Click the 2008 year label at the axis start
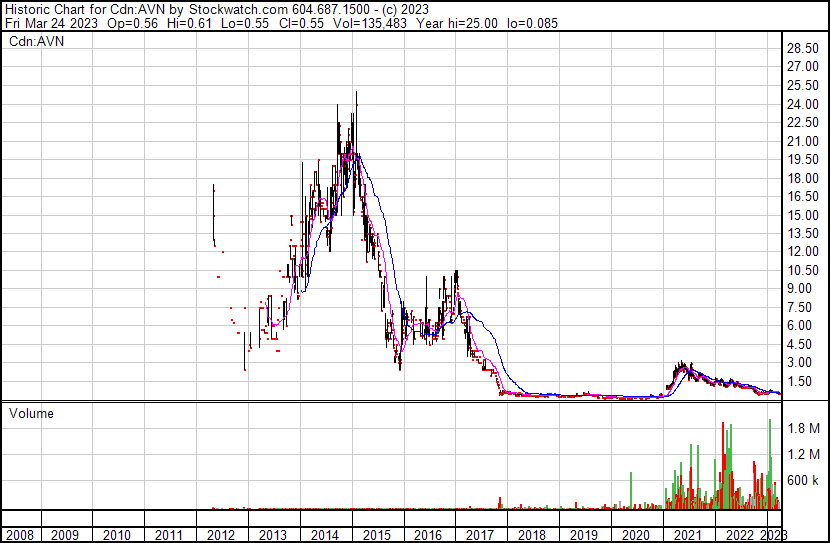The height and width of the screenshot is (543, 830). pyautogui.click(x=19, y=535)
